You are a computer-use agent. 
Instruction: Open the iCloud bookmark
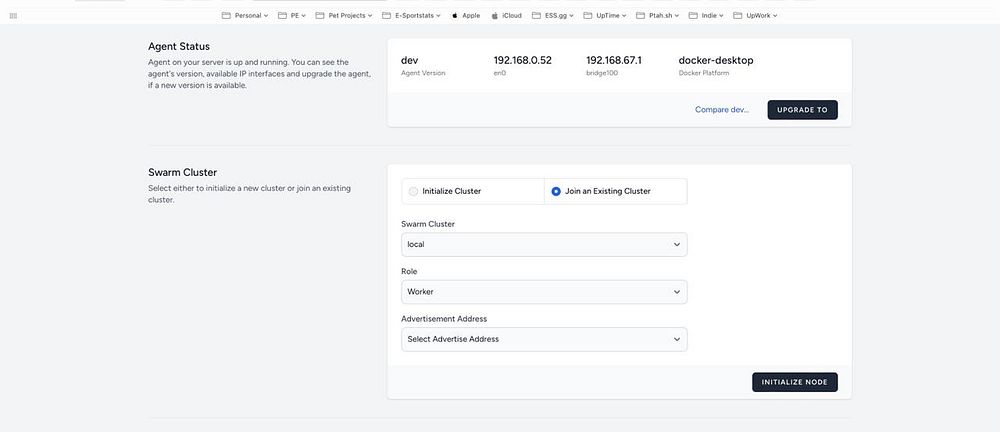tap(506, 16)
